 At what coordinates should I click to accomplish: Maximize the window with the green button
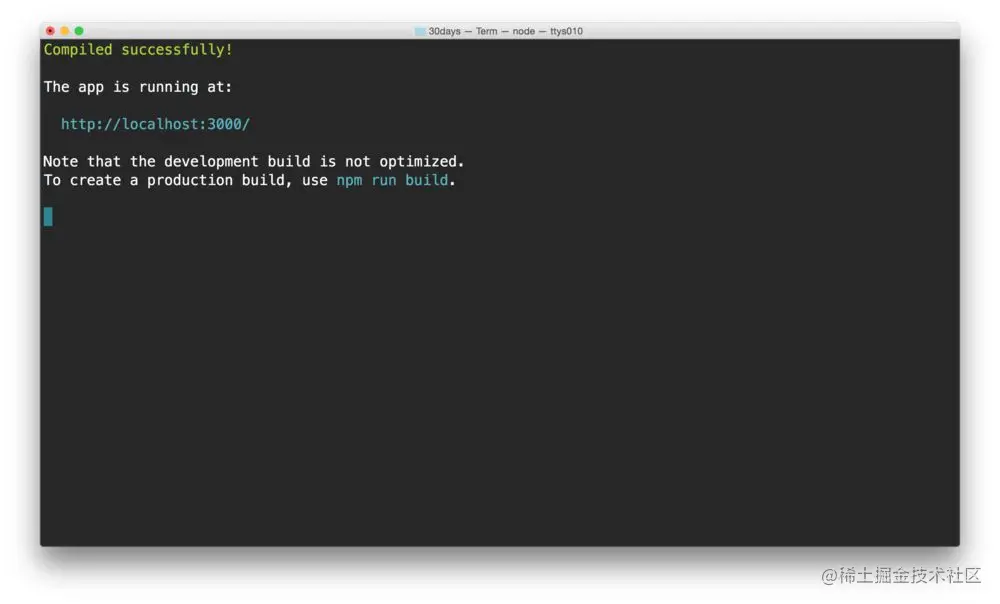click(79, 31)
